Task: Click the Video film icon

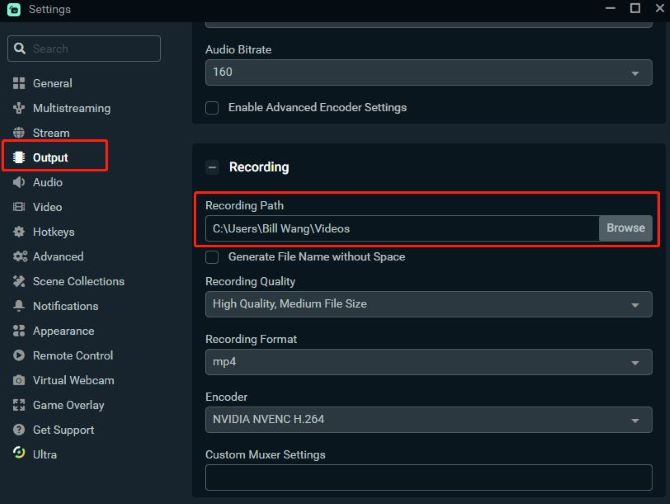Action: 19,207
